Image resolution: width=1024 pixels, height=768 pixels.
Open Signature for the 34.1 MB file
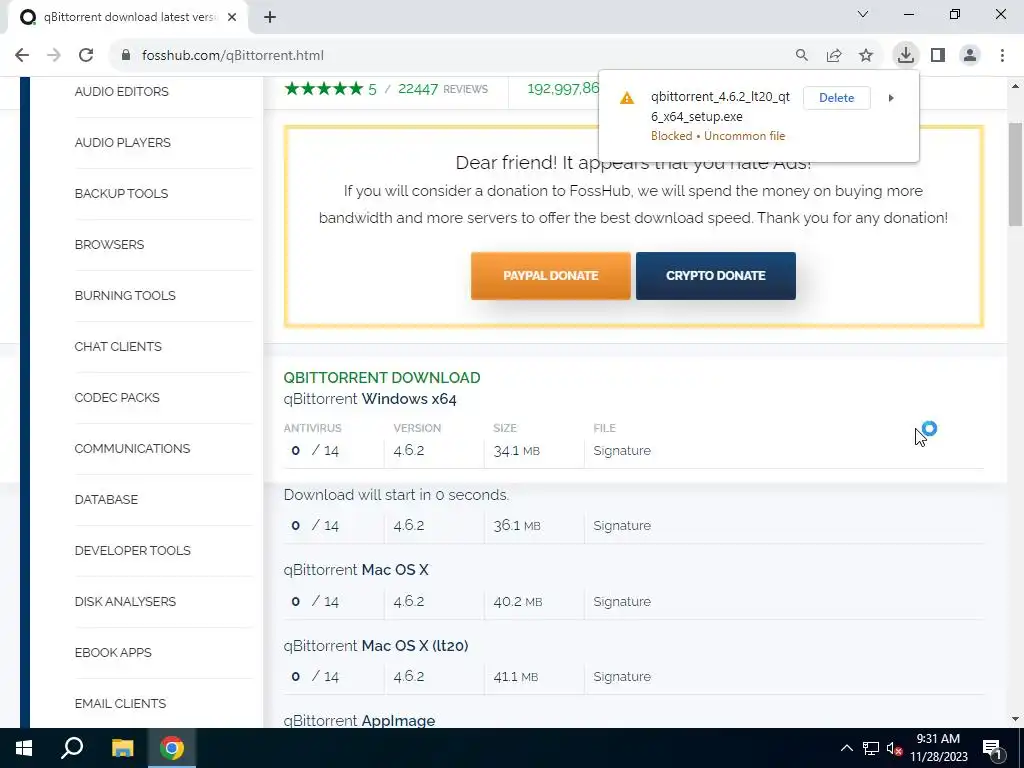[x=622, y=451]
